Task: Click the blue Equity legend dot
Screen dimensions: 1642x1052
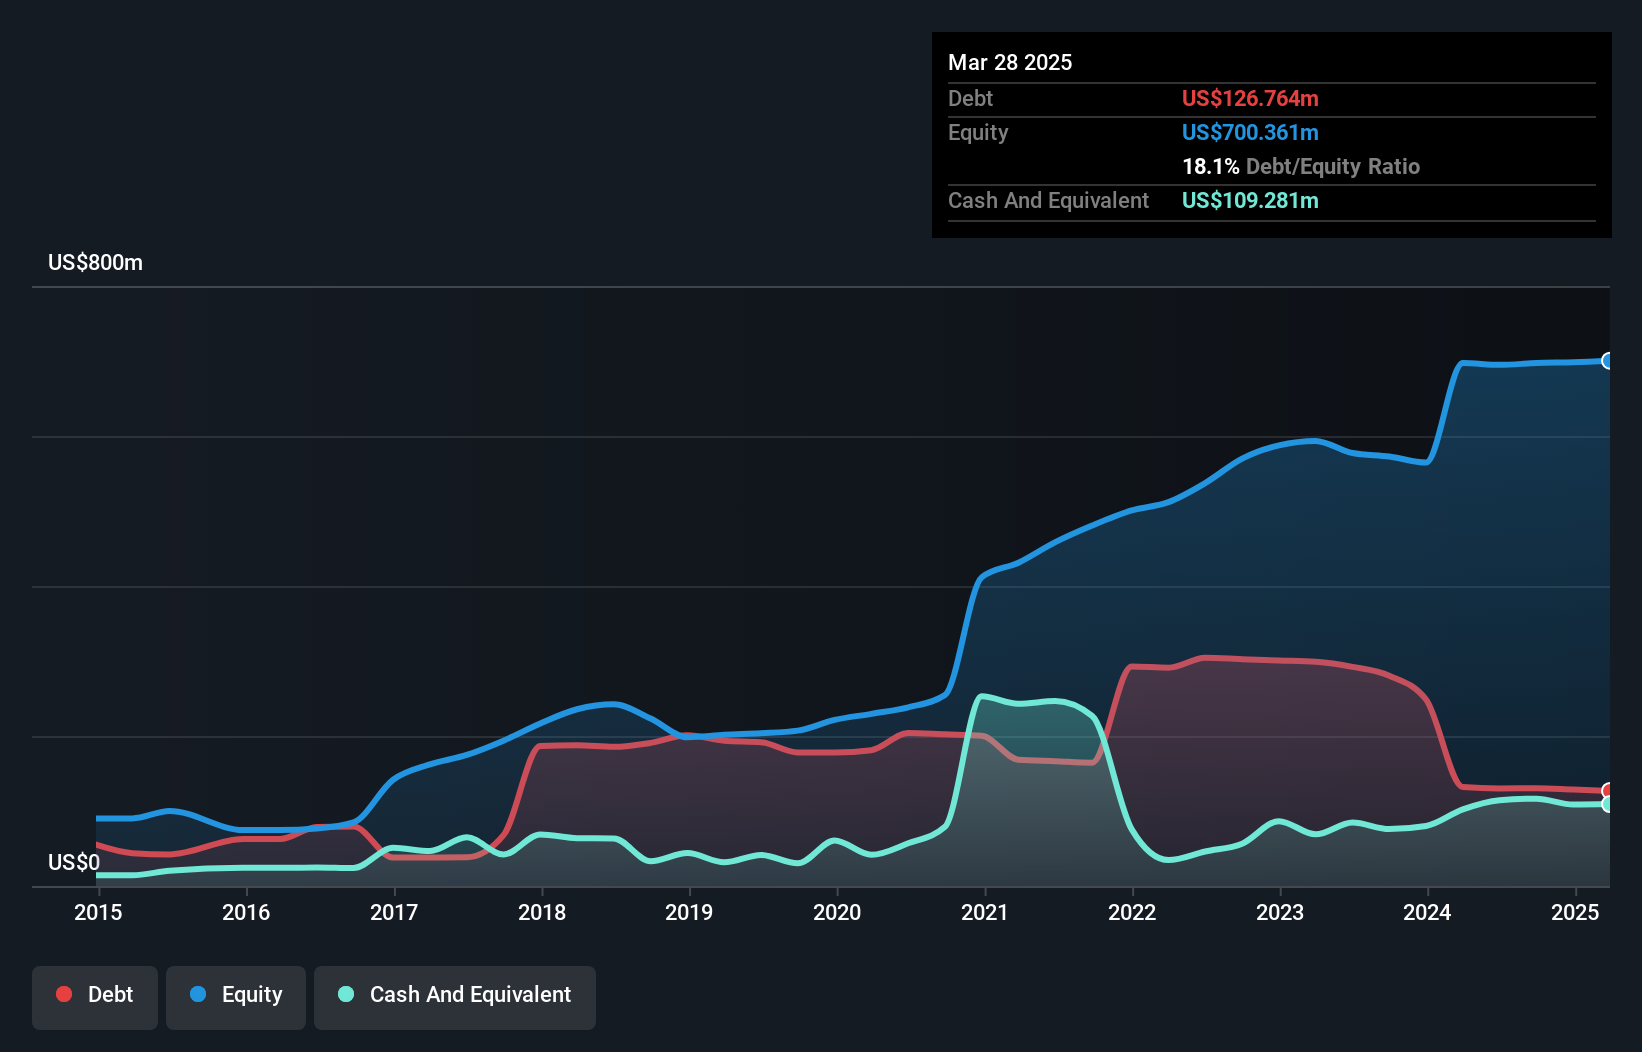Action: point(198,994)
